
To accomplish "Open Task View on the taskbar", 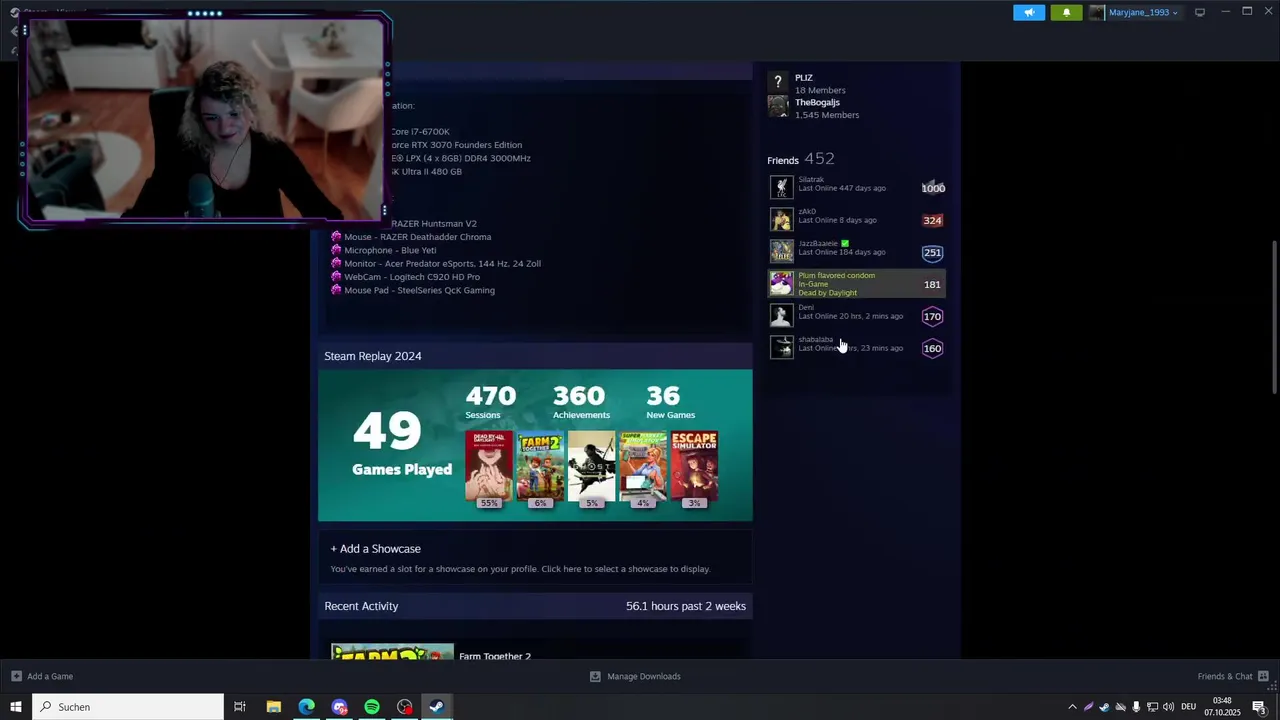I will coord(240,707).
